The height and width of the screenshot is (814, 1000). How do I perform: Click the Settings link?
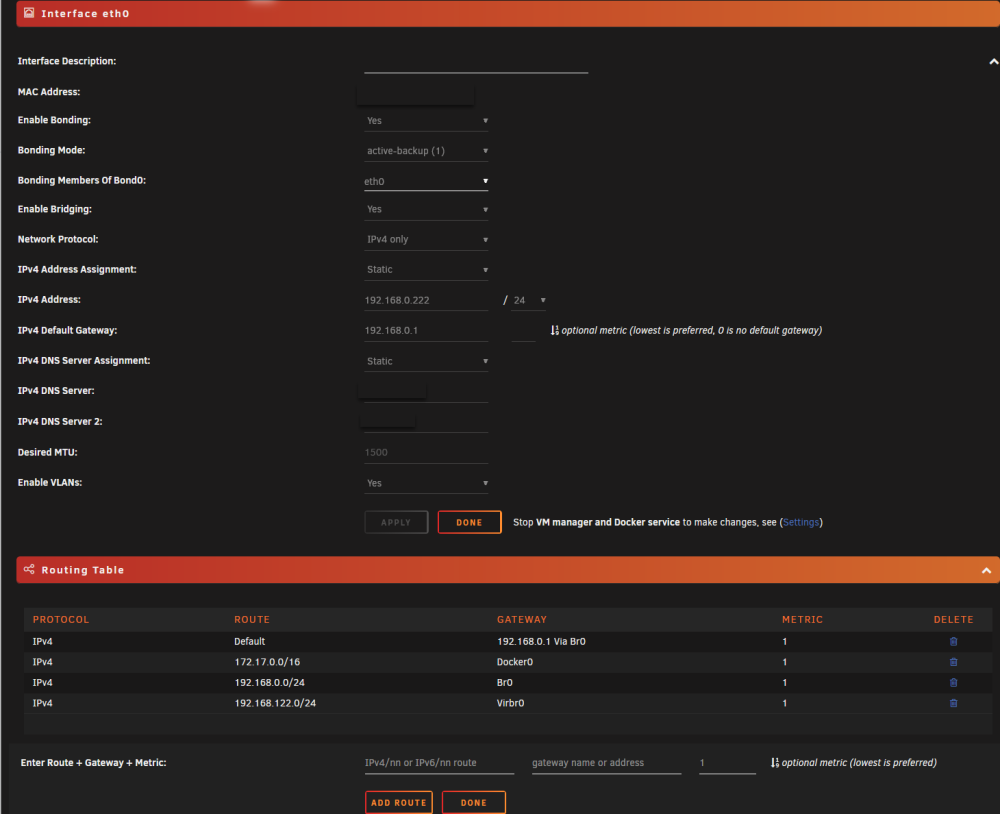coord(801,522)
